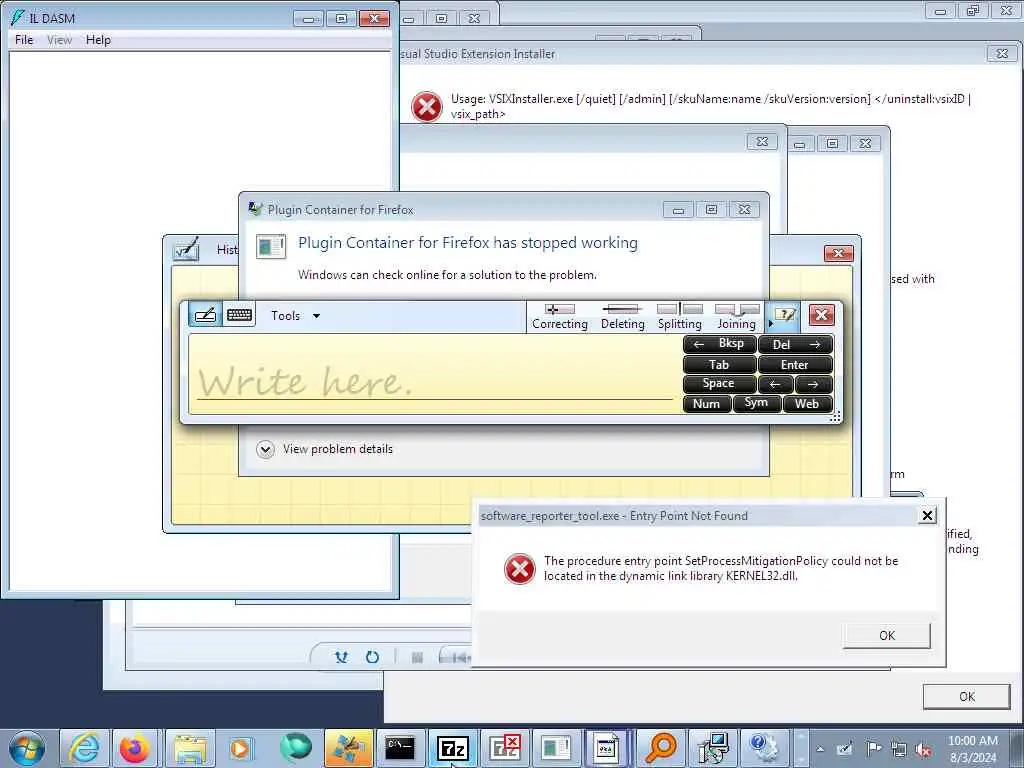Close the software_reporter_tool.exe error dialog
Screen dimensions: 1024x768
(927, 516)
